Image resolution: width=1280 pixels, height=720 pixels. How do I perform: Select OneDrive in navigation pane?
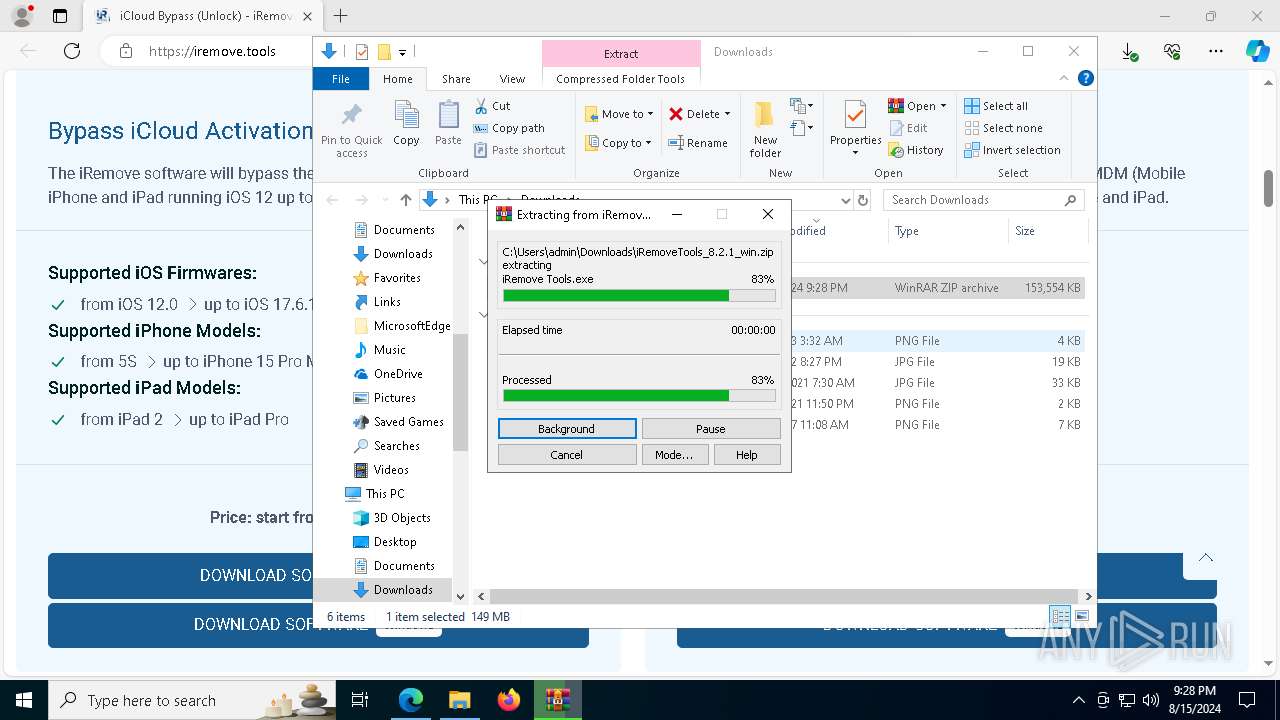pos(398,374)
